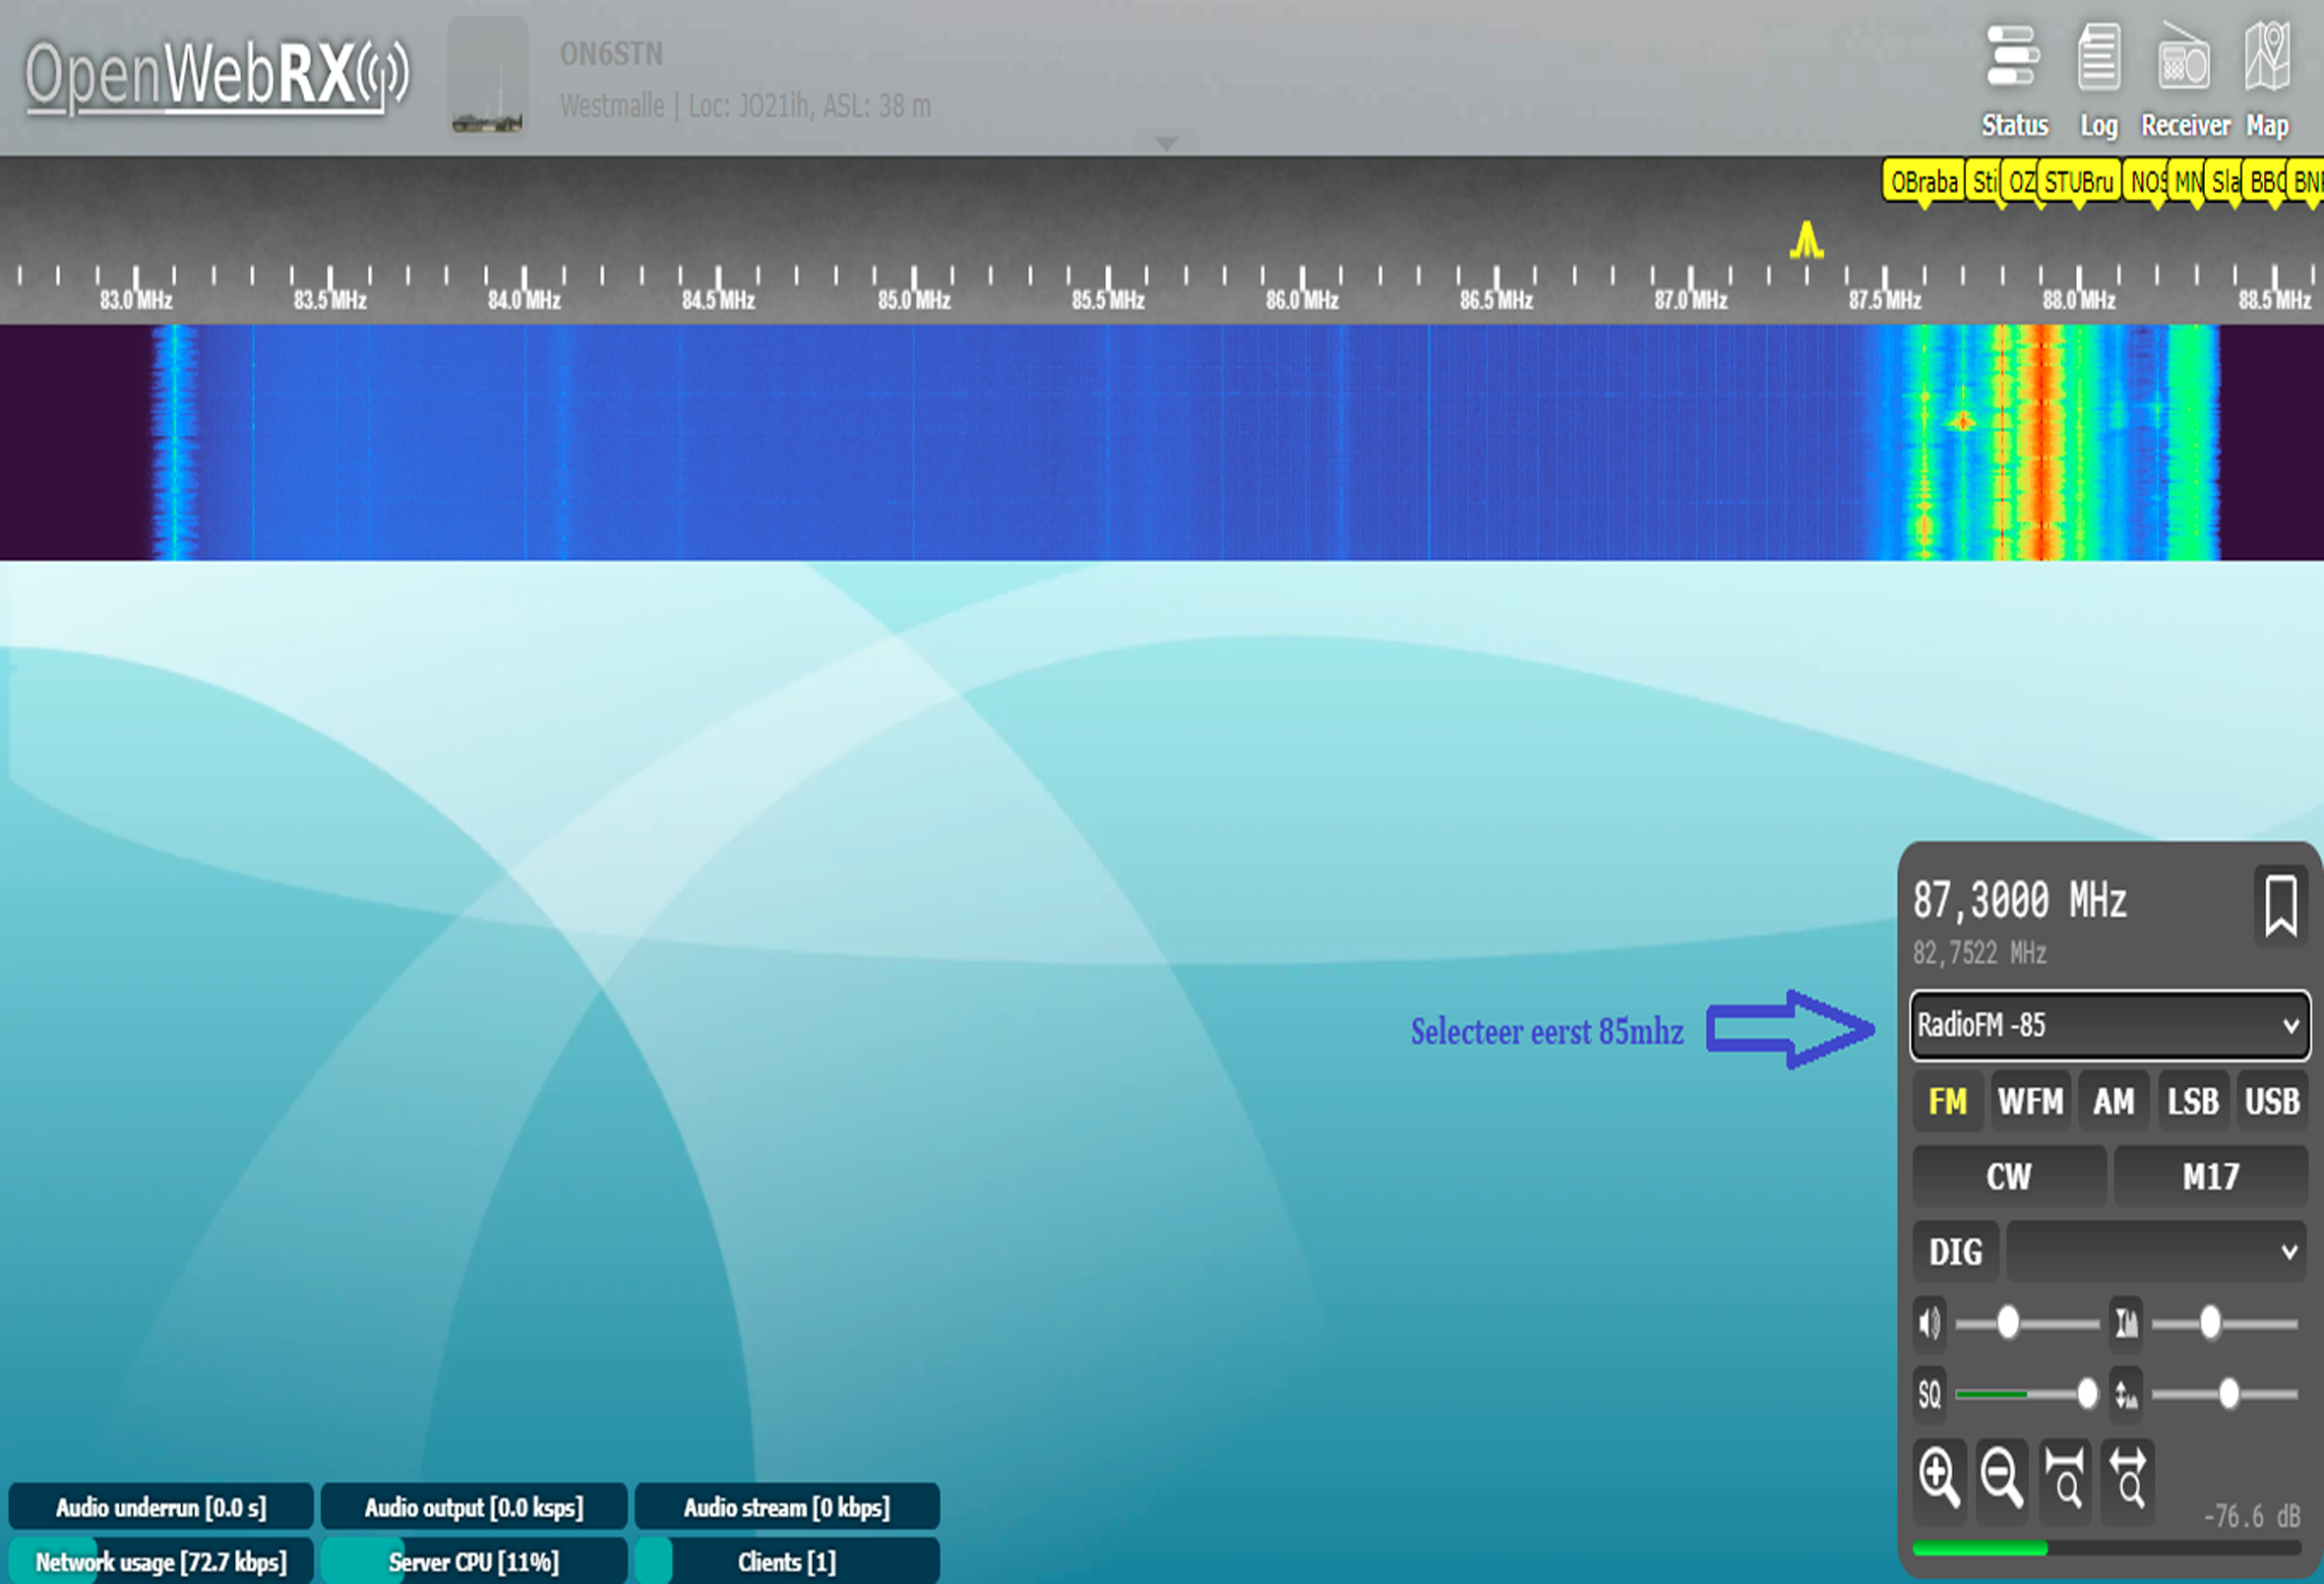Click the ON6STN receiver name
Screen dimensions: 2324x1584
[611, 54]
